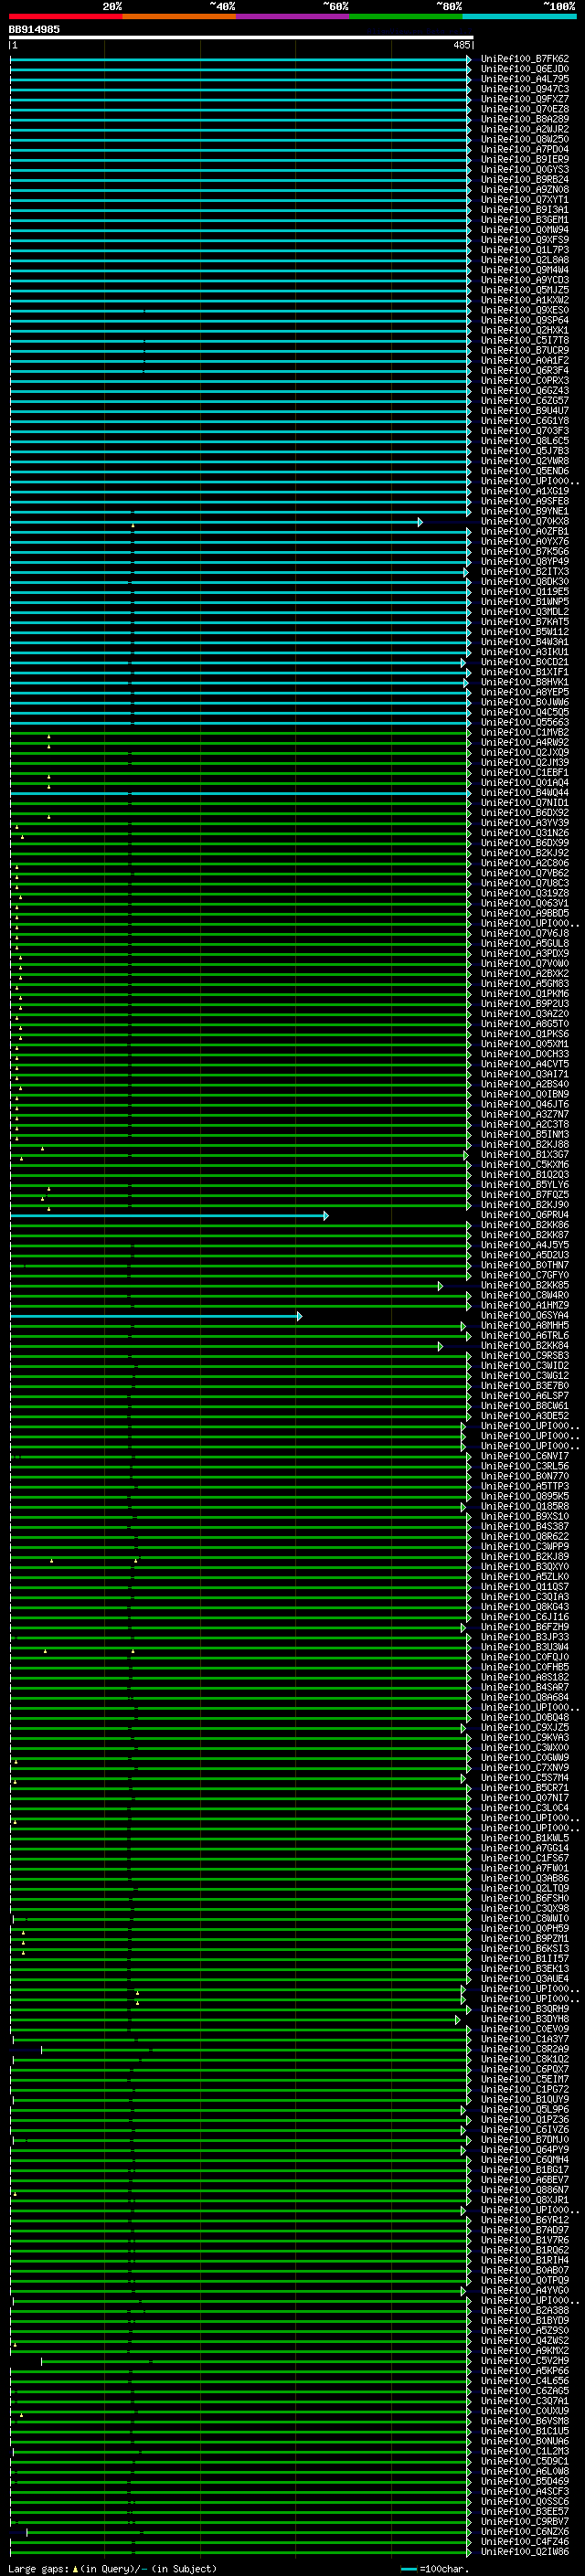
Task: Select the query name BB914985
Action: (x=34, y=30)
